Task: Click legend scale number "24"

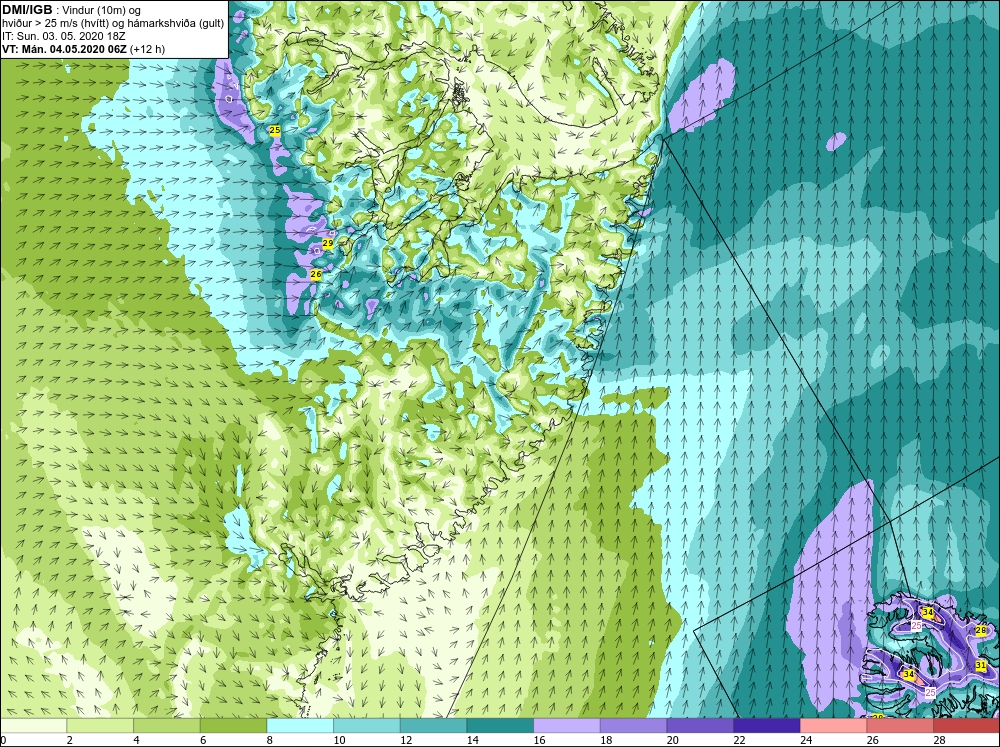Action: (x=805, y=740)
